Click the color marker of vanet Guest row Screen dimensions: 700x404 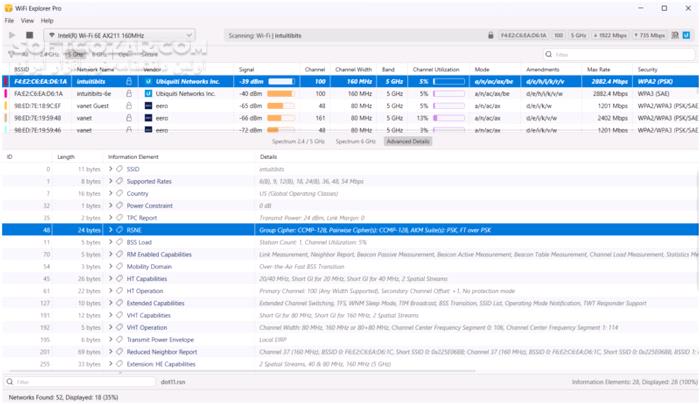[5, 106]
